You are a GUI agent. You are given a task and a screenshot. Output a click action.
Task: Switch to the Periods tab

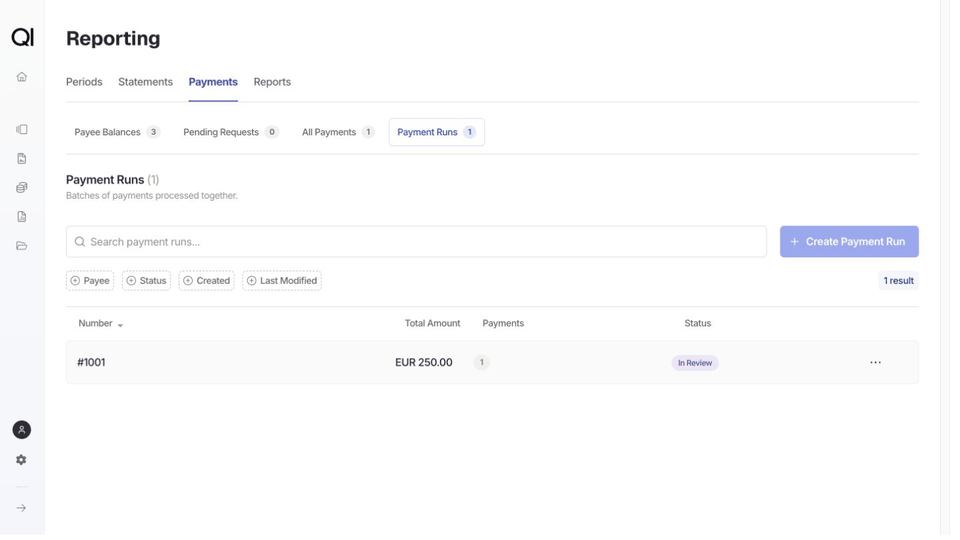pyautogui.click(x=84, y=83)
